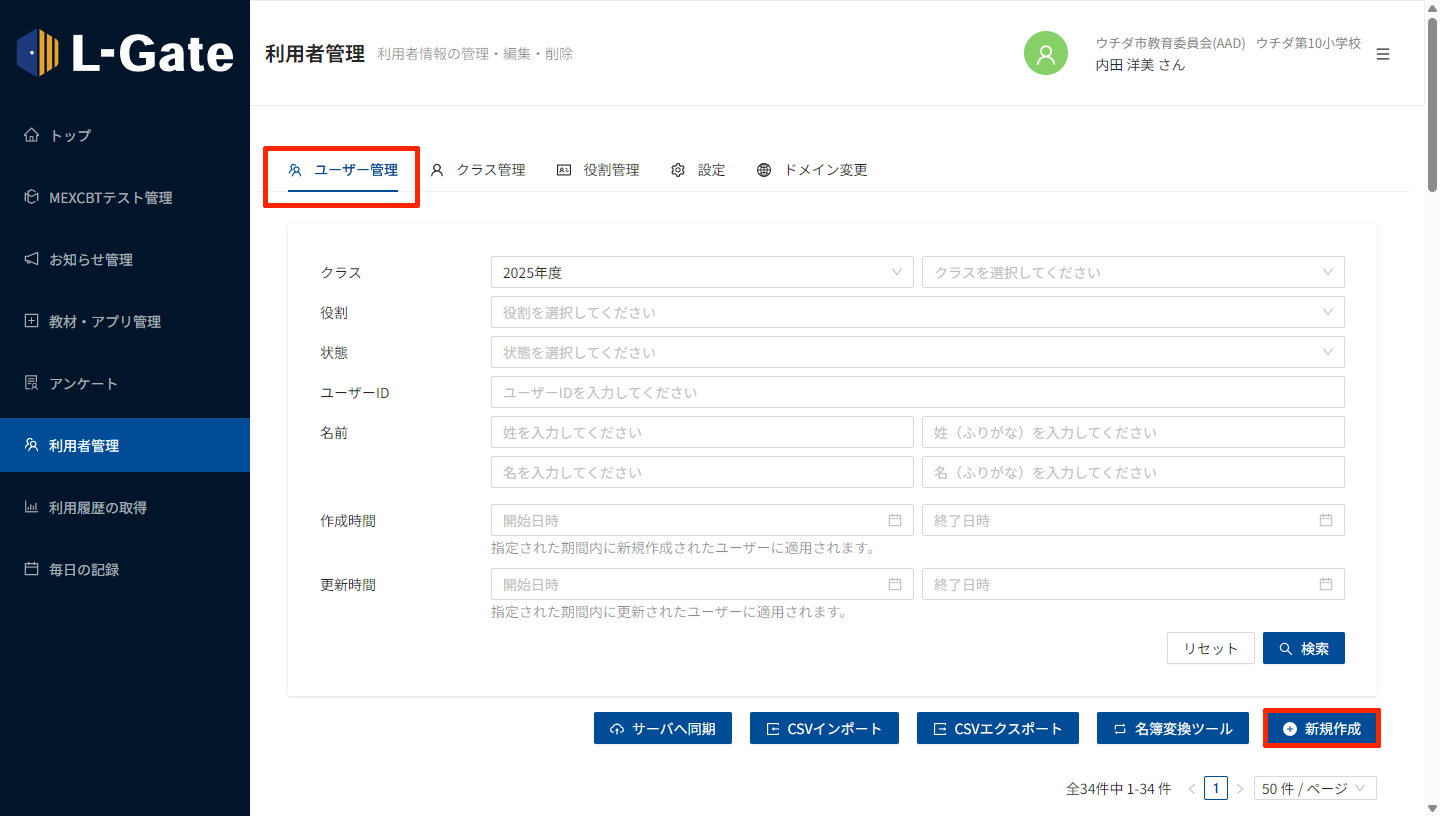Click calendar icon in 作成時間 開始日時 field
Image resolution: width=1440 pixels, height=816 pixels.
pos(895,520)
